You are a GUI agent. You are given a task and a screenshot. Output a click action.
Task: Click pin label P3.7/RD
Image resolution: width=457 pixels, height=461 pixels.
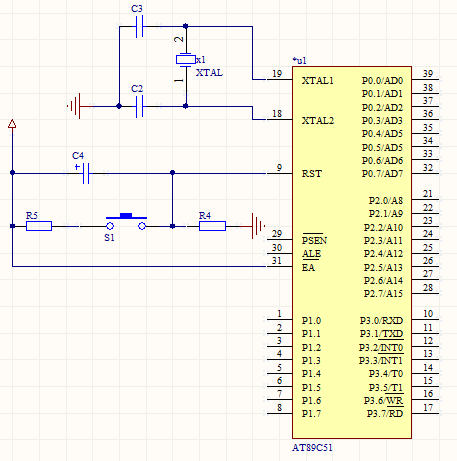point(385,414)
